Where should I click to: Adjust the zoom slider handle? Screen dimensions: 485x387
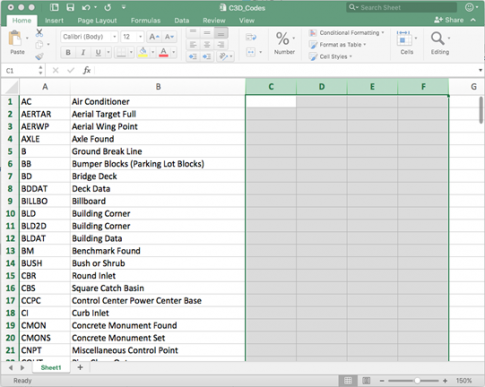click(x=417, y=380)
